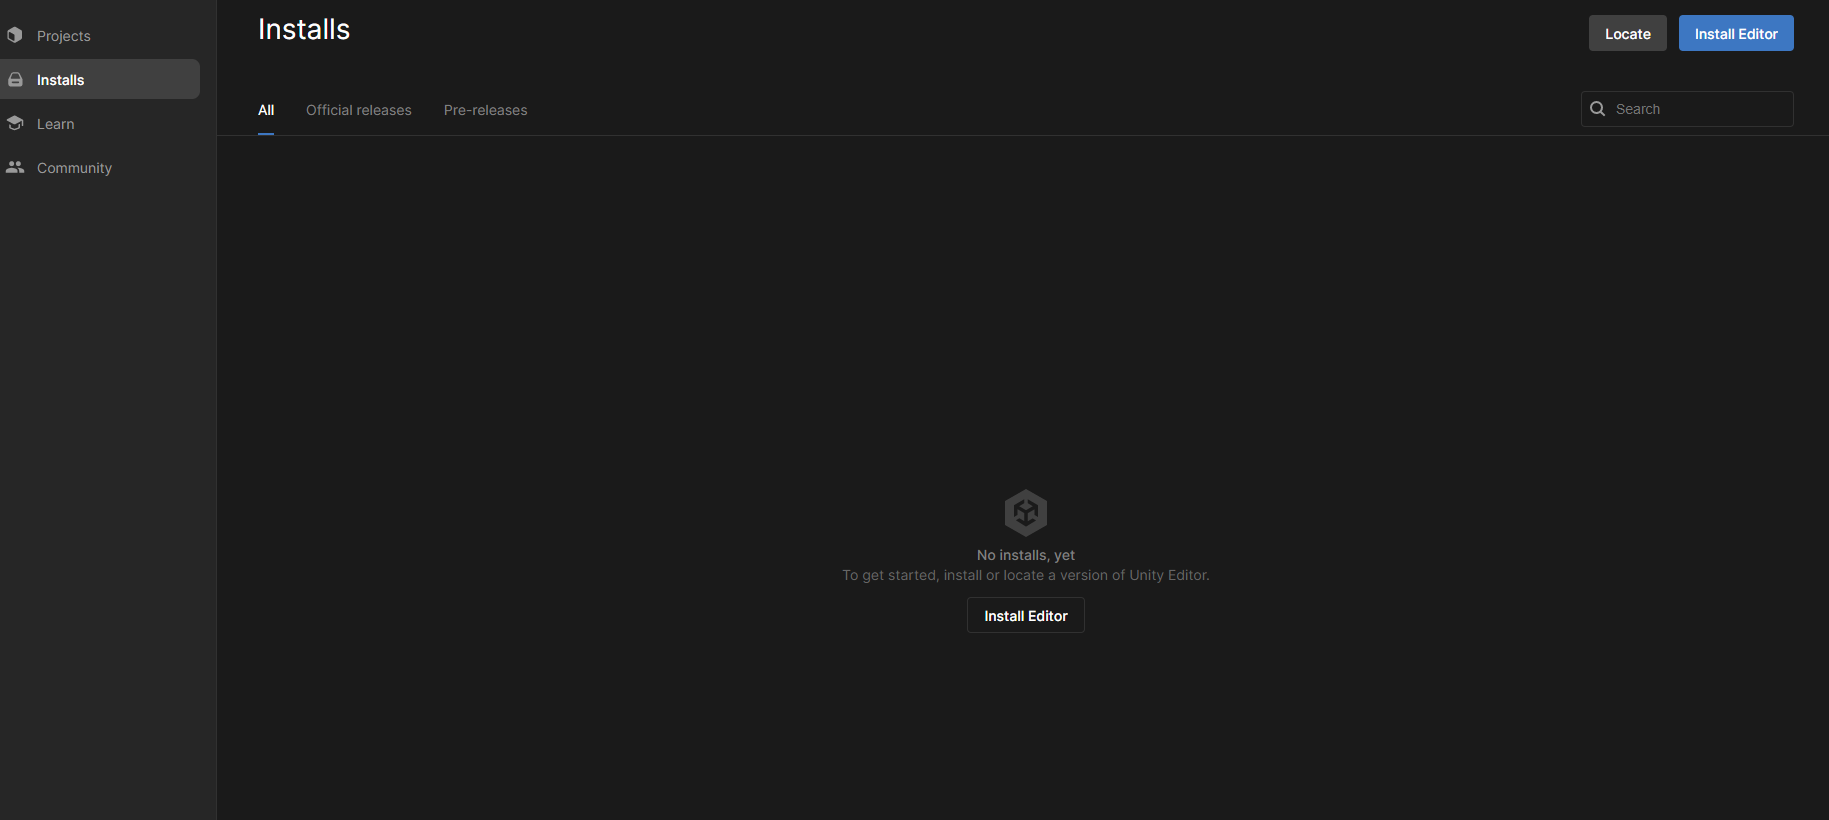Switch to the All tab
Image resolution: width=1829 pixels, height=820 pixels.
[266, 110]
